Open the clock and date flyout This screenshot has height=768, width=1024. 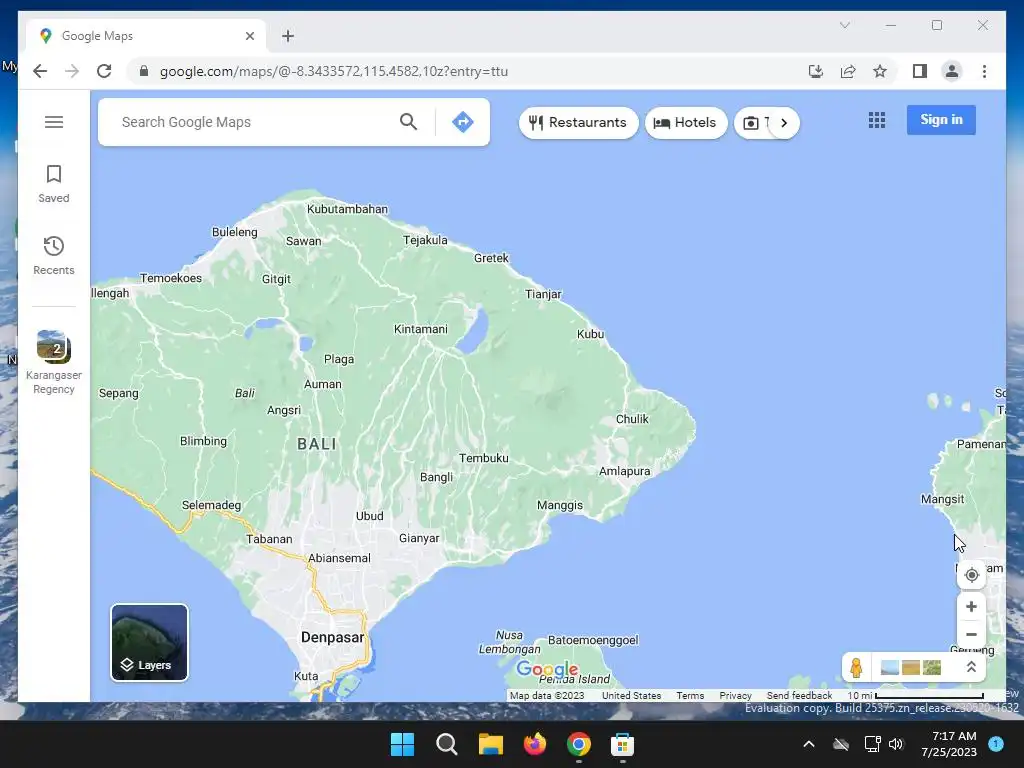click(x=949, y=744)
